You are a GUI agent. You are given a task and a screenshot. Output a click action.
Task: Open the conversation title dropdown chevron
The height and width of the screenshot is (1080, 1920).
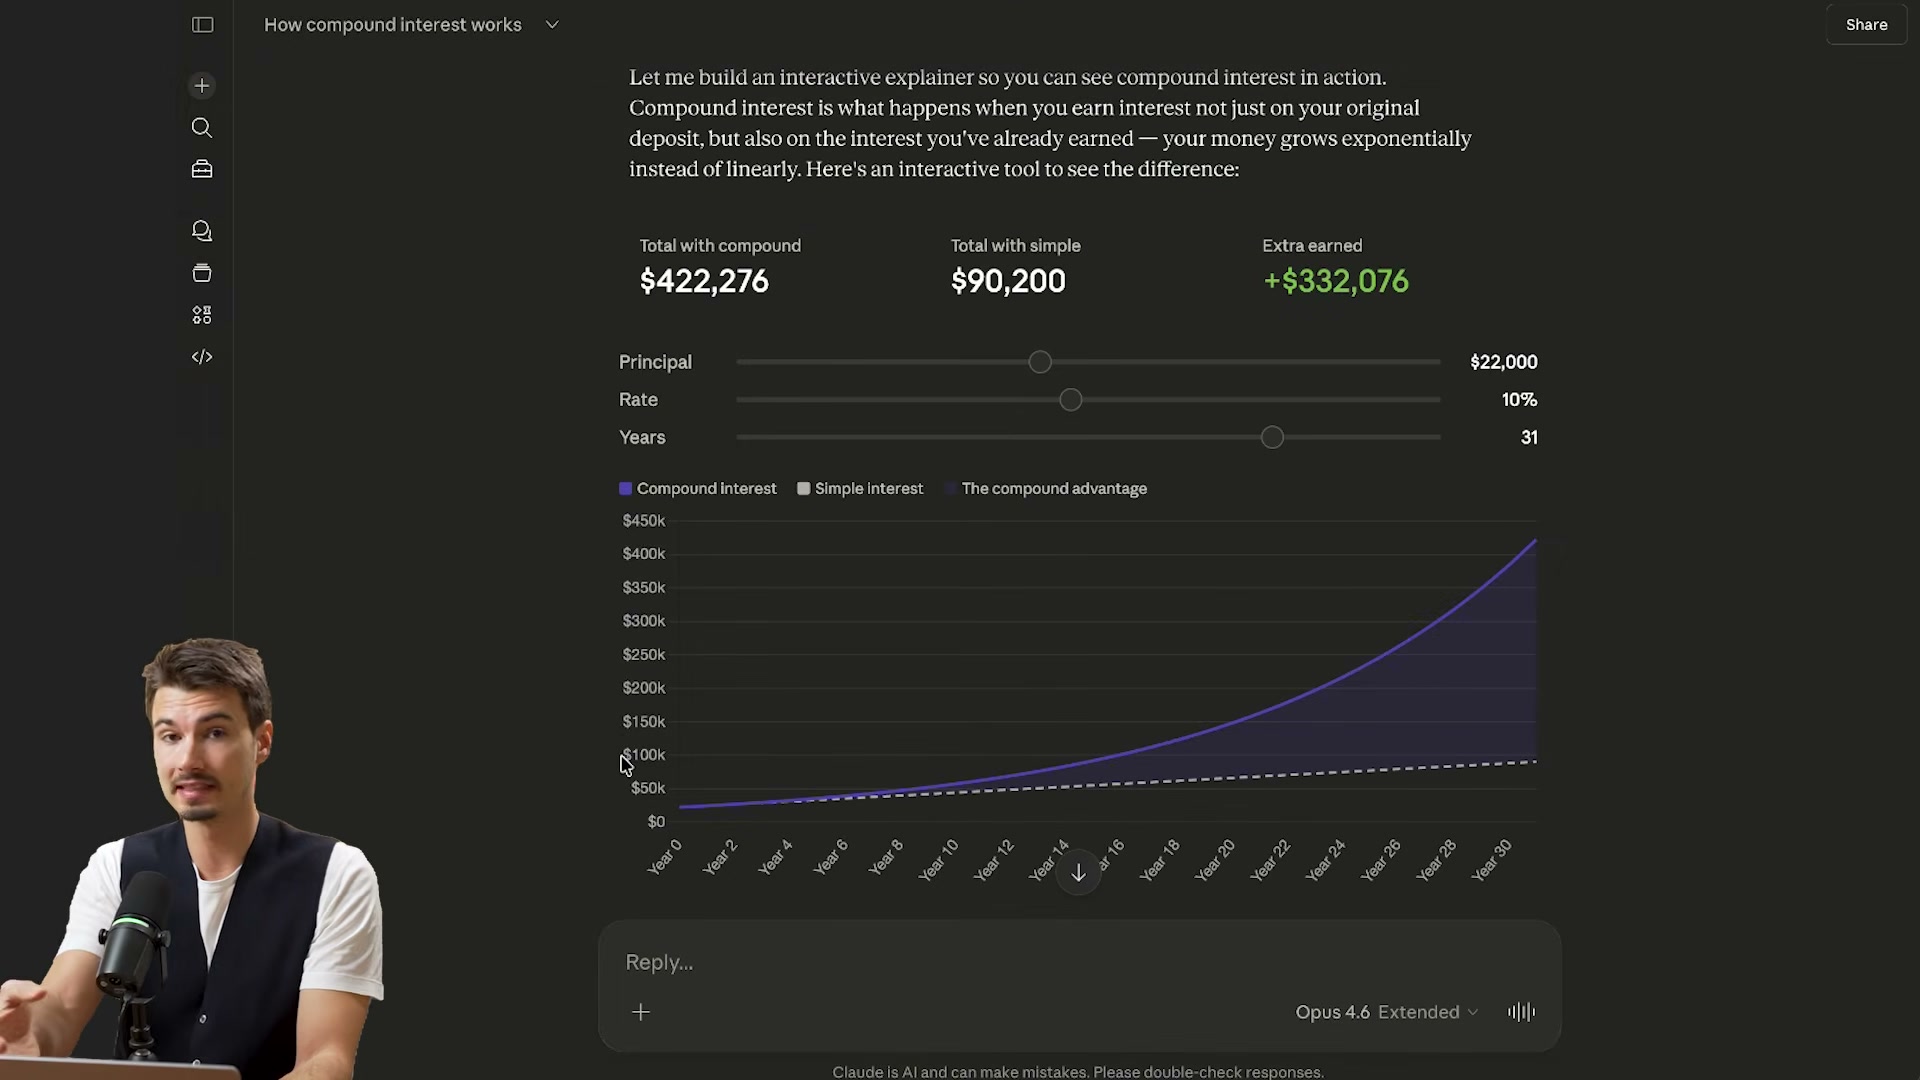(x=552, y=25)
